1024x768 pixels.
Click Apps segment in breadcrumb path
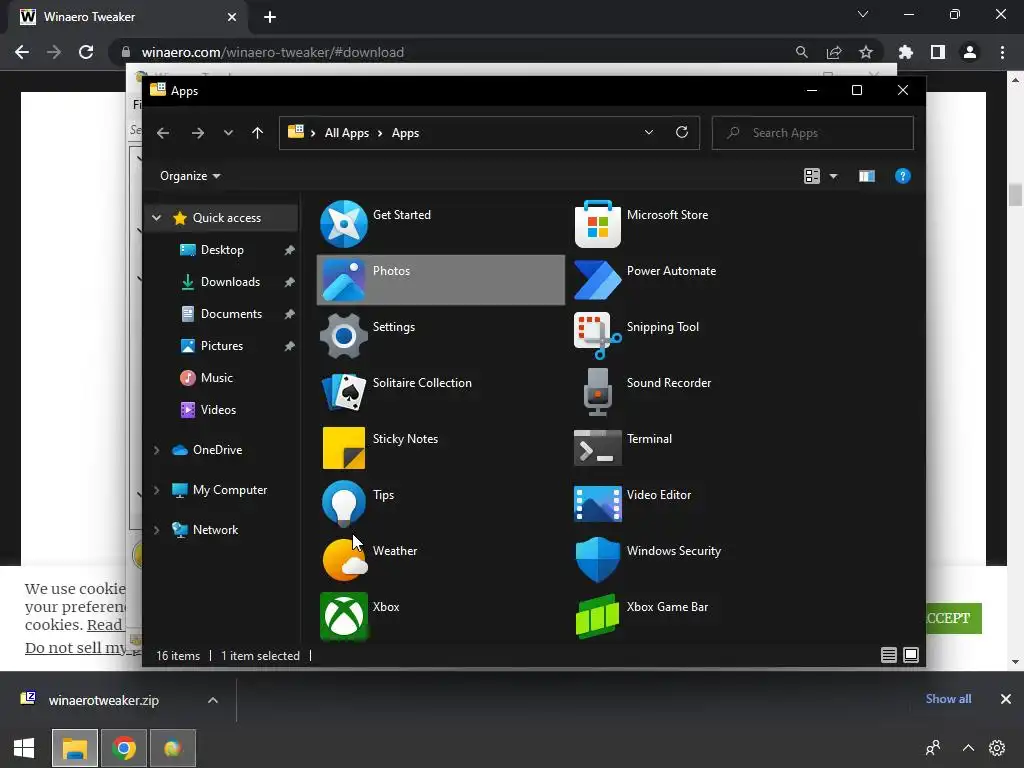(x=405, y=133)
